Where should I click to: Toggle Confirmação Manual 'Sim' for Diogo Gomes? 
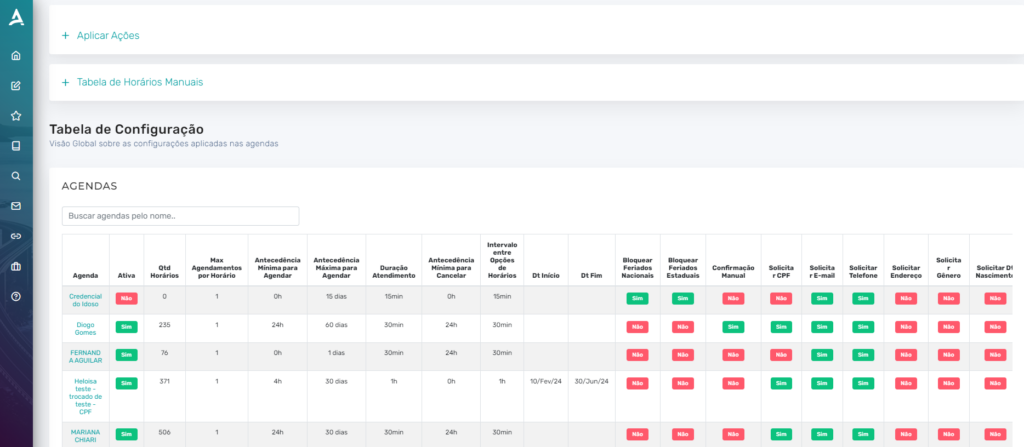point(733,326)
